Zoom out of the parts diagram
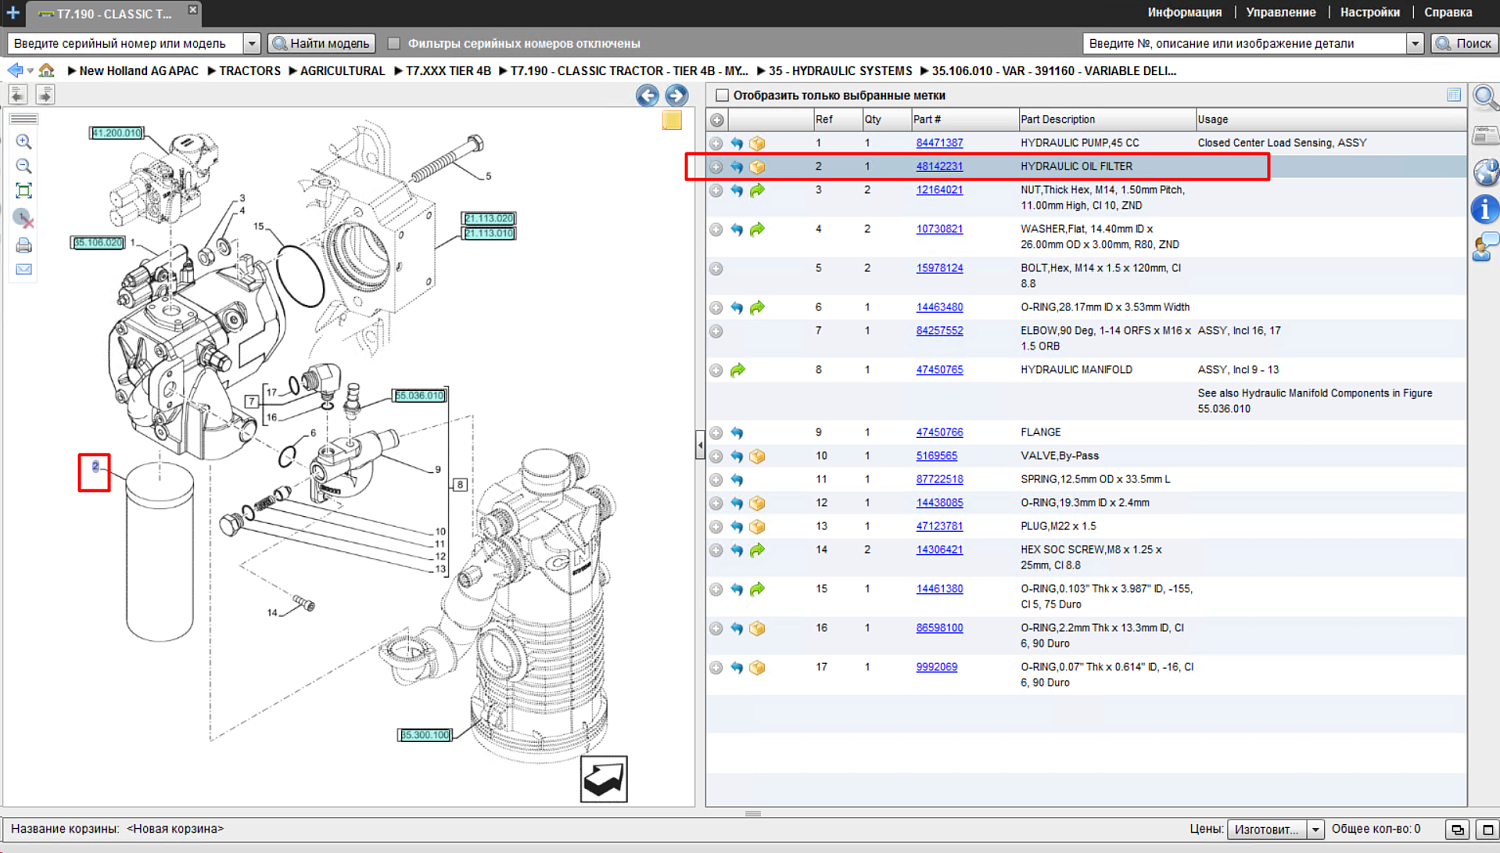Viewport: 1500px width, 853px height. click(24, 166)
